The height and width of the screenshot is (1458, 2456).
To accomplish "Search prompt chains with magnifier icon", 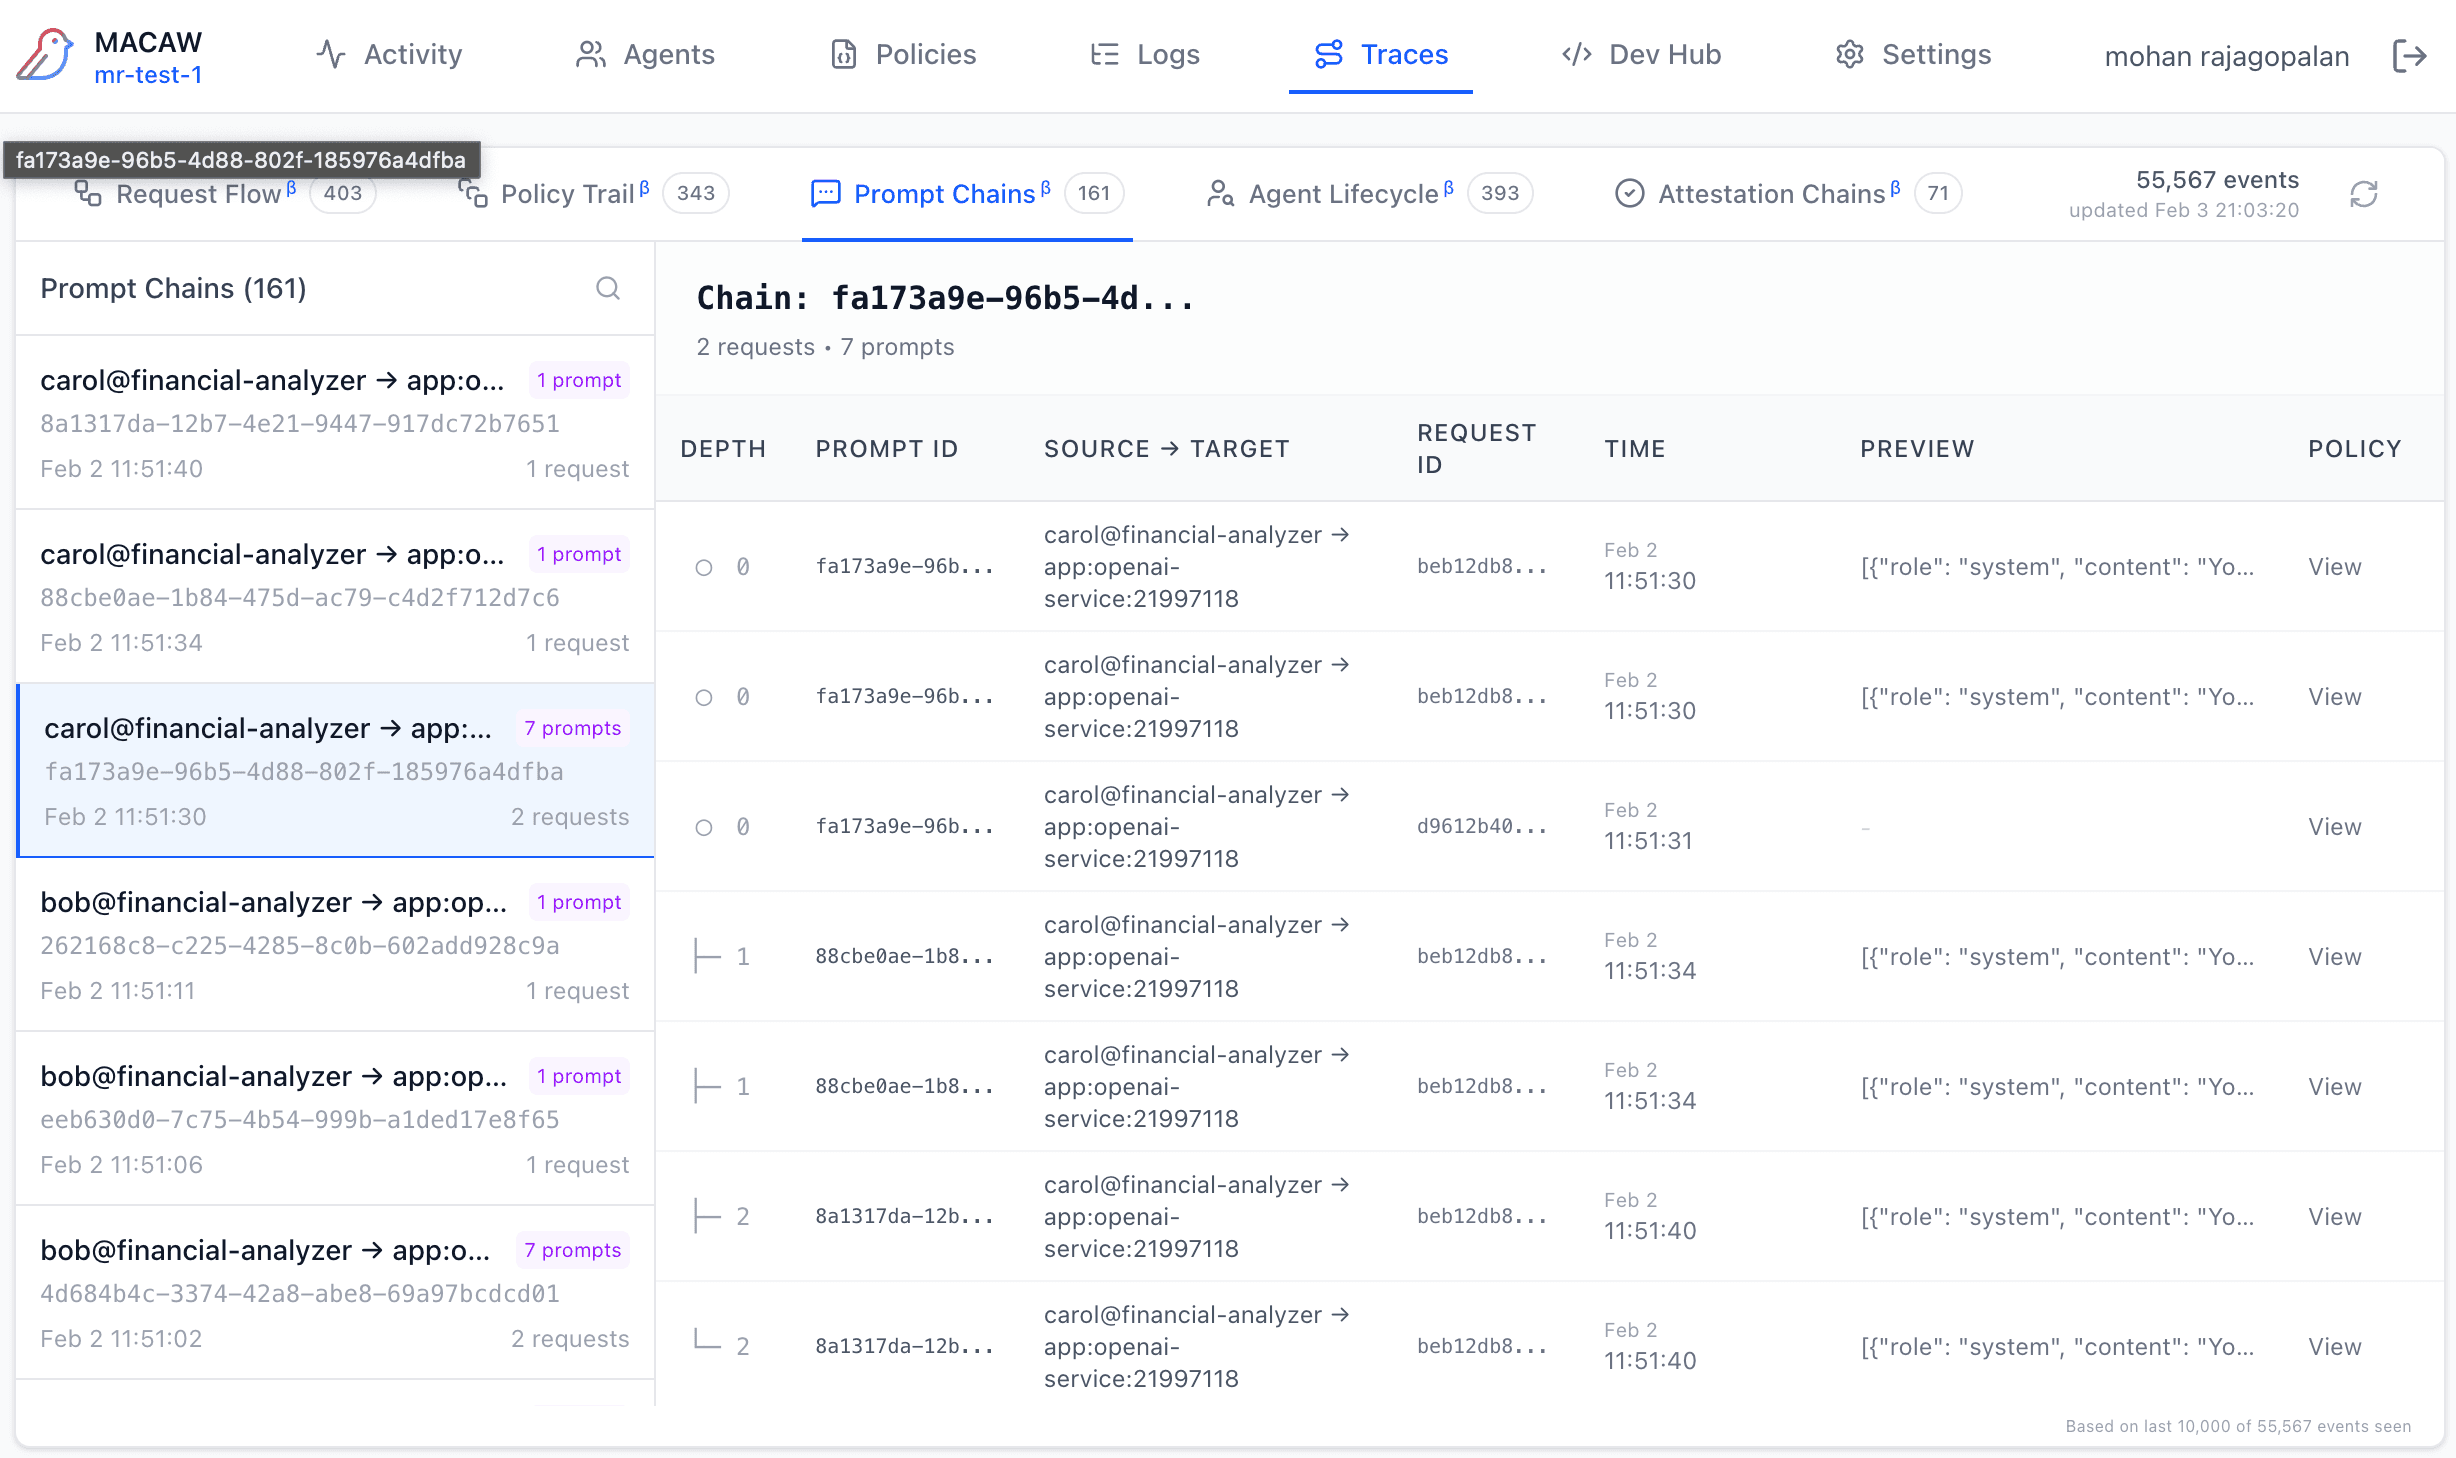I will coord(608,289).
